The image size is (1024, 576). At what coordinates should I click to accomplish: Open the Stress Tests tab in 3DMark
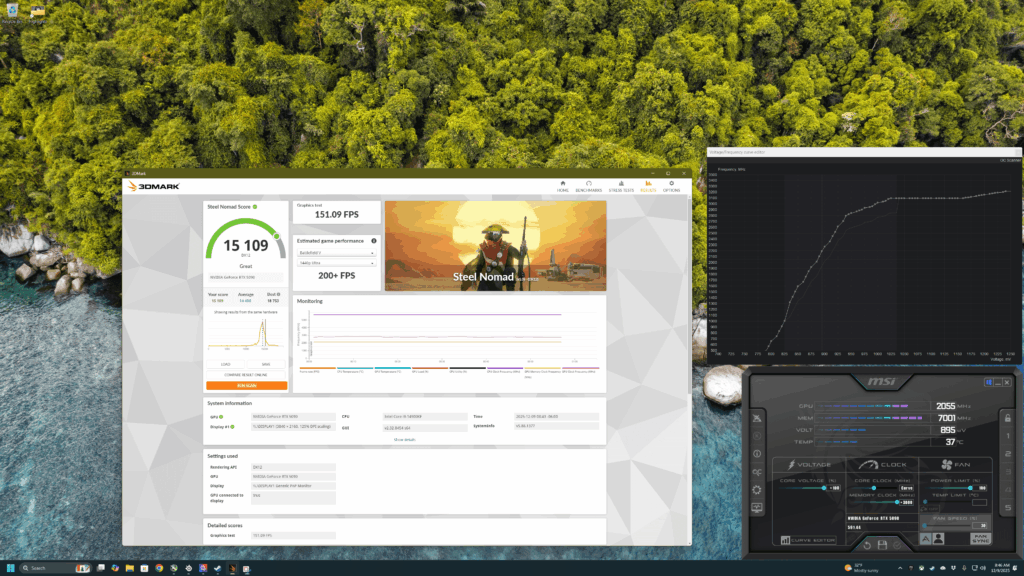tap(621, 186)
